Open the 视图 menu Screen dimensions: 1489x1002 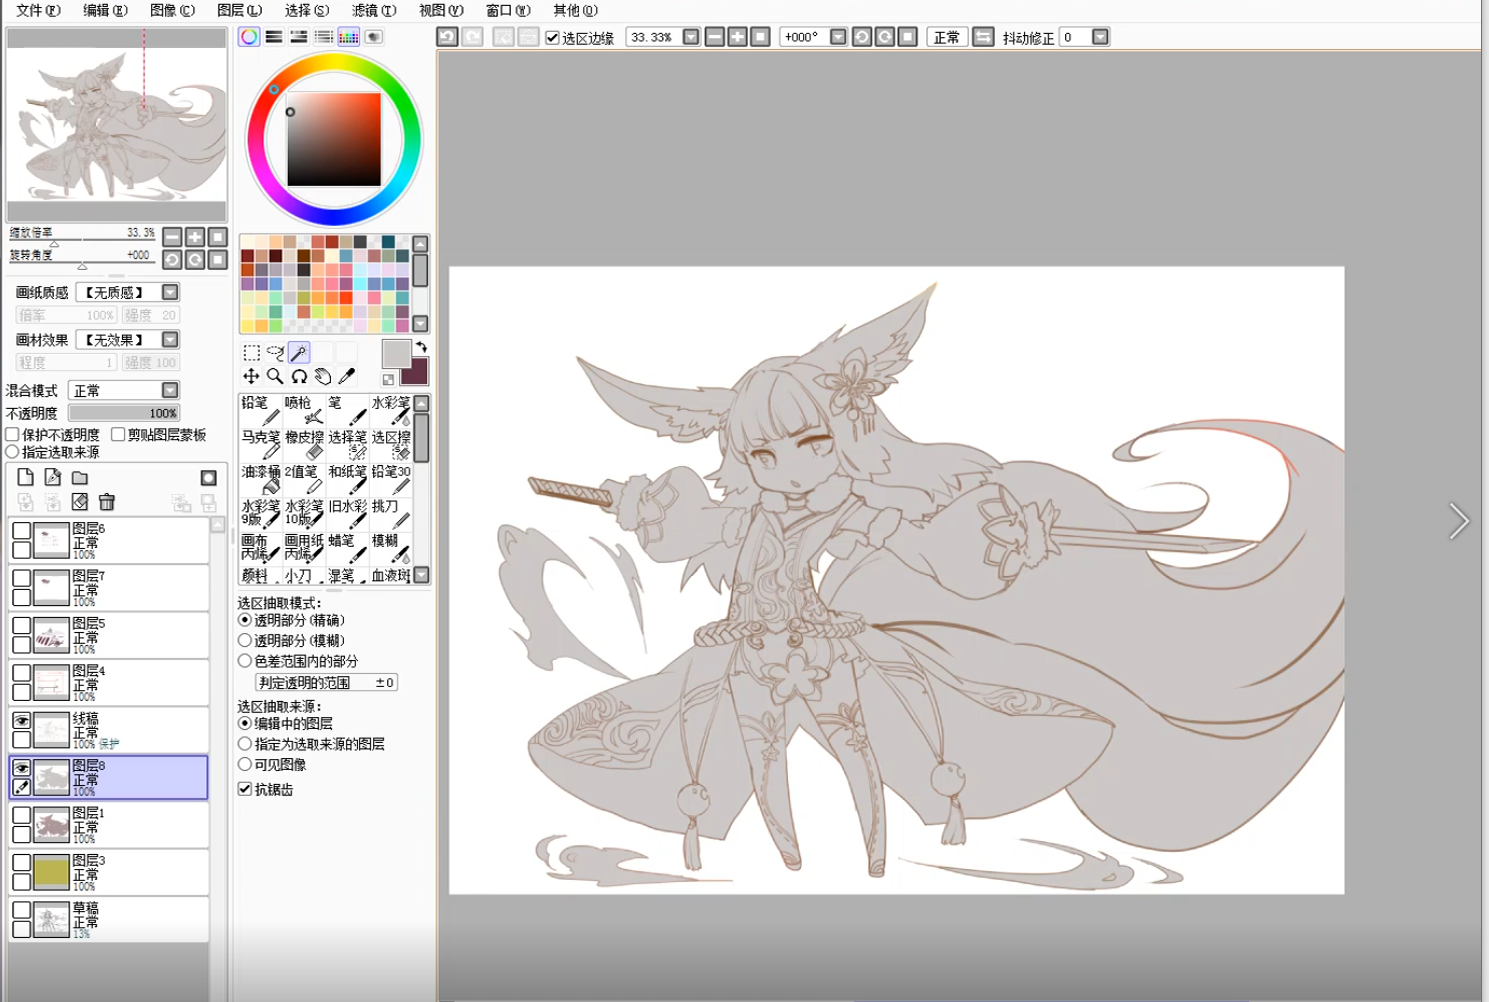pos(441,10)
